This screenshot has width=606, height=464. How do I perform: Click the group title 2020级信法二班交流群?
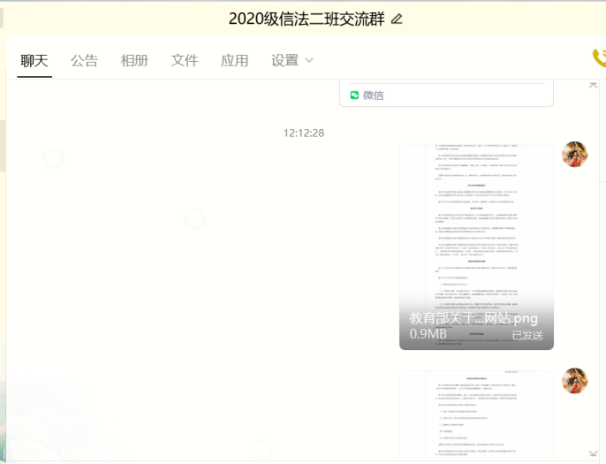point(306,19)
